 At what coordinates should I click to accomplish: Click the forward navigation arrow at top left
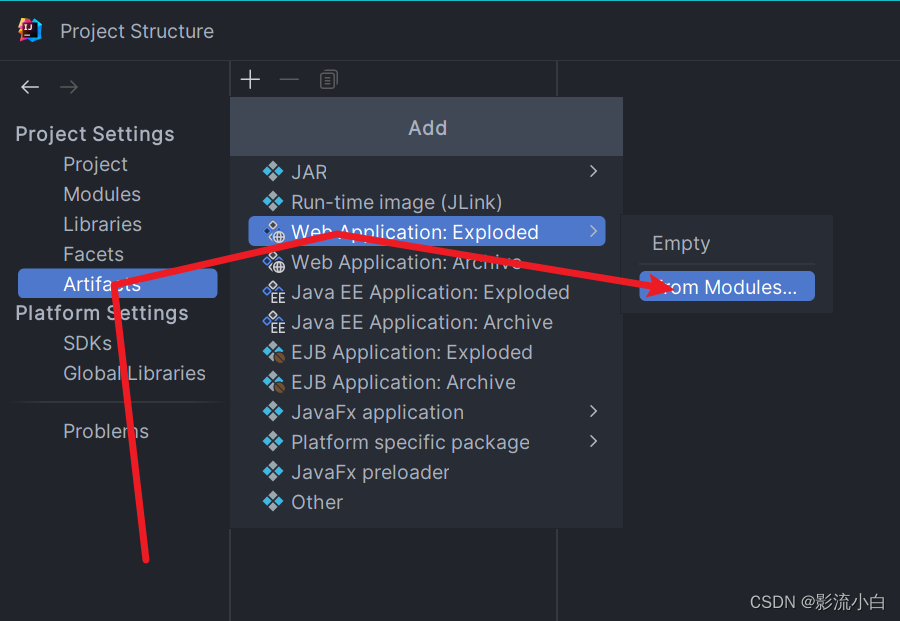68,87
